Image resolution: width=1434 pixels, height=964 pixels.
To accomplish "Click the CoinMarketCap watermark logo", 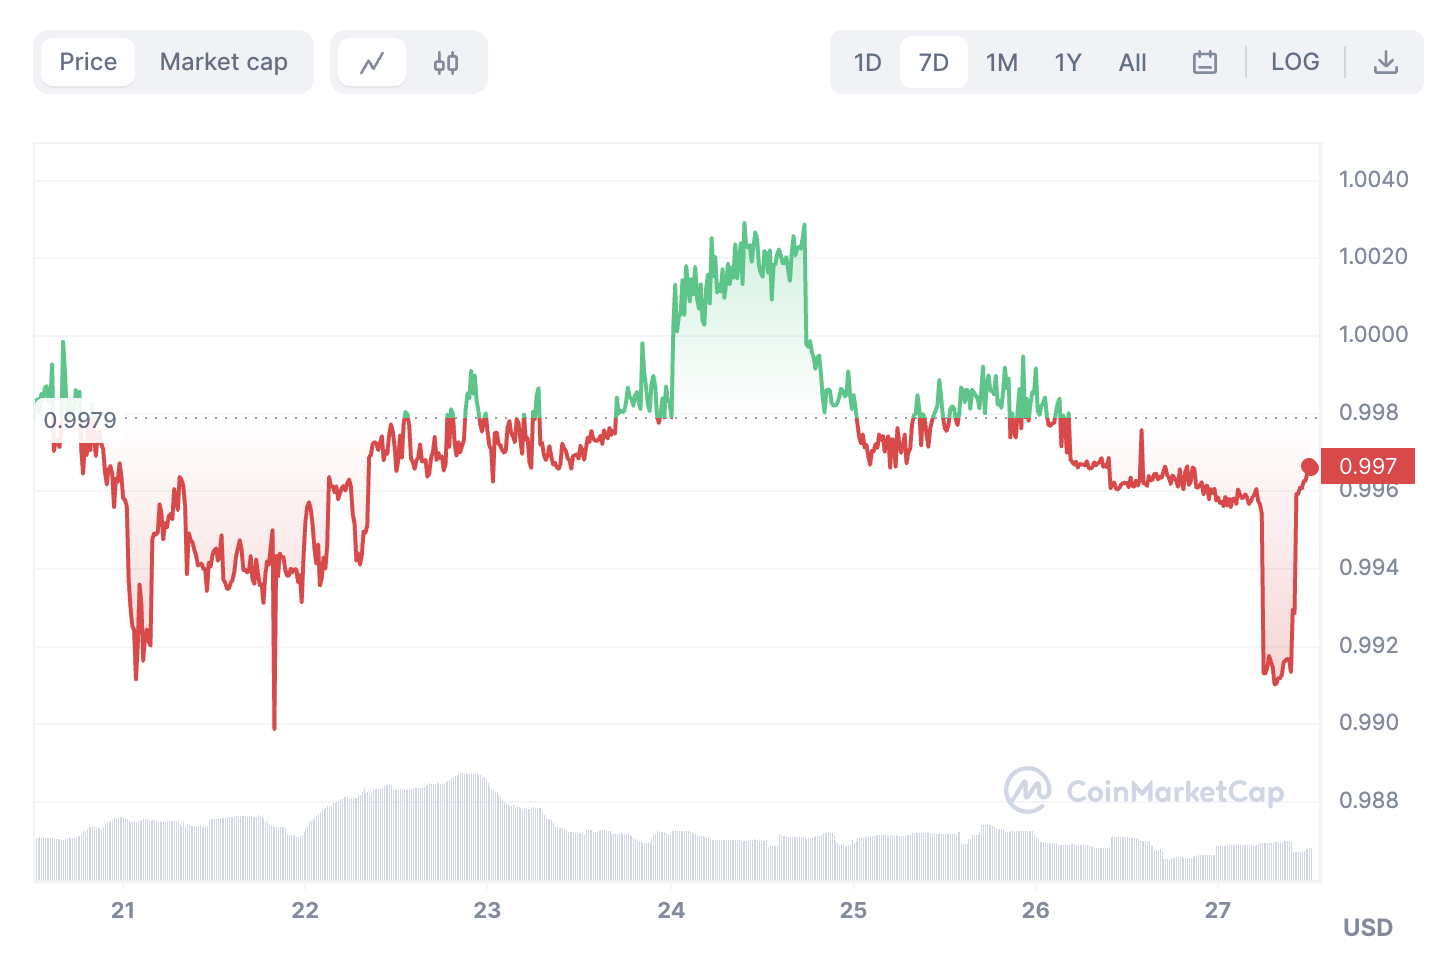I will (x=1143, y=791).
